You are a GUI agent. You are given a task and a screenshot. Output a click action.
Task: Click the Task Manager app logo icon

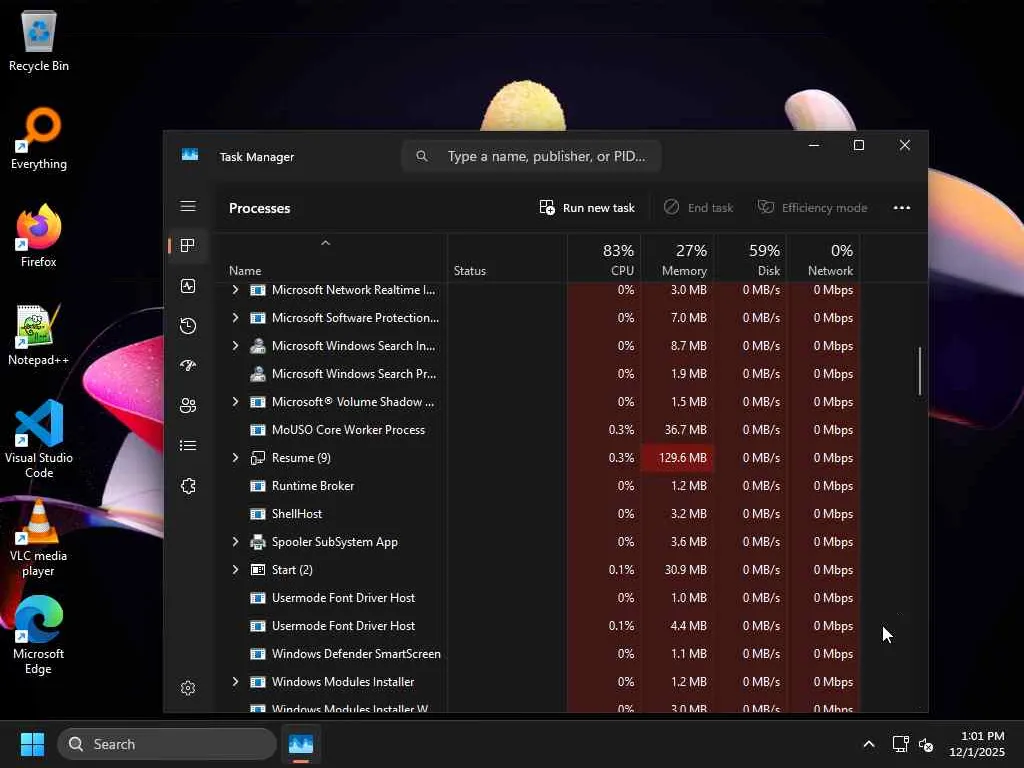pyautogui.click(x=190, y=155)
